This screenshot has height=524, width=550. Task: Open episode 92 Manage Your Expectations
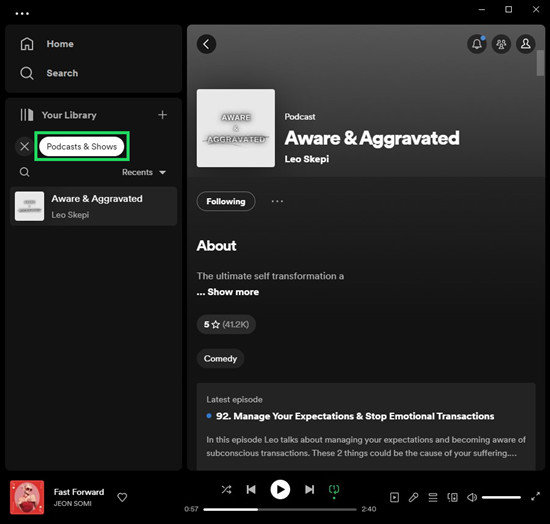pyautogui.click(x=355, y=416)
